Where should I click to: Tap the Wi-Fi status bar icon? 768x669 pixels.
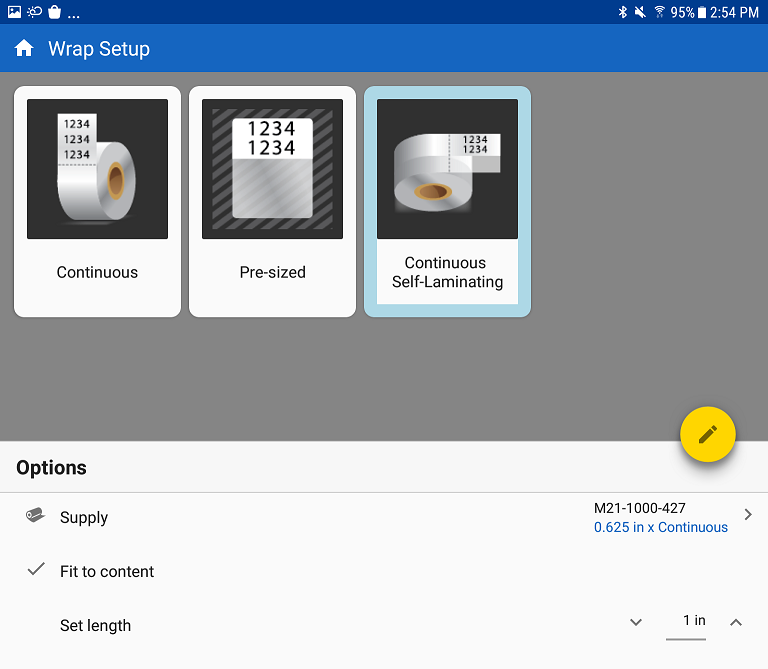coord(660,12)
